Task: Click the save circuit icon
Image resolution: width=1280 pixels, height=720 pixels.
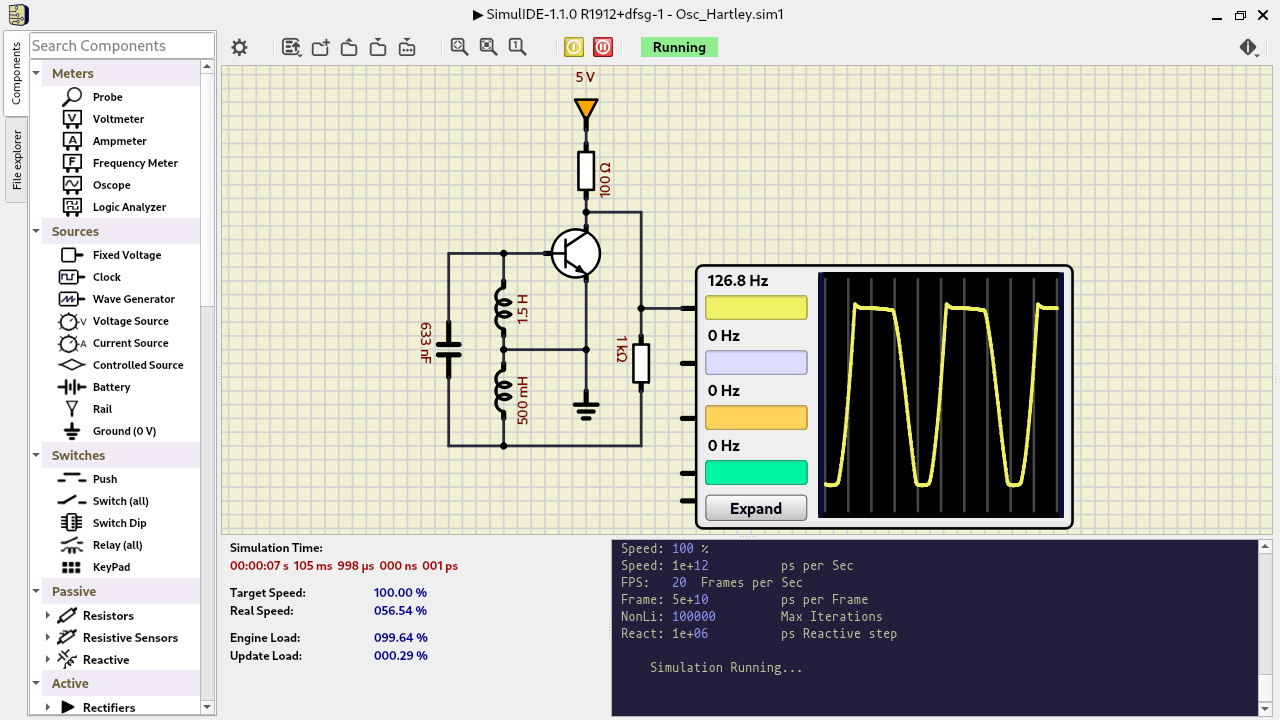Action: 378,47
